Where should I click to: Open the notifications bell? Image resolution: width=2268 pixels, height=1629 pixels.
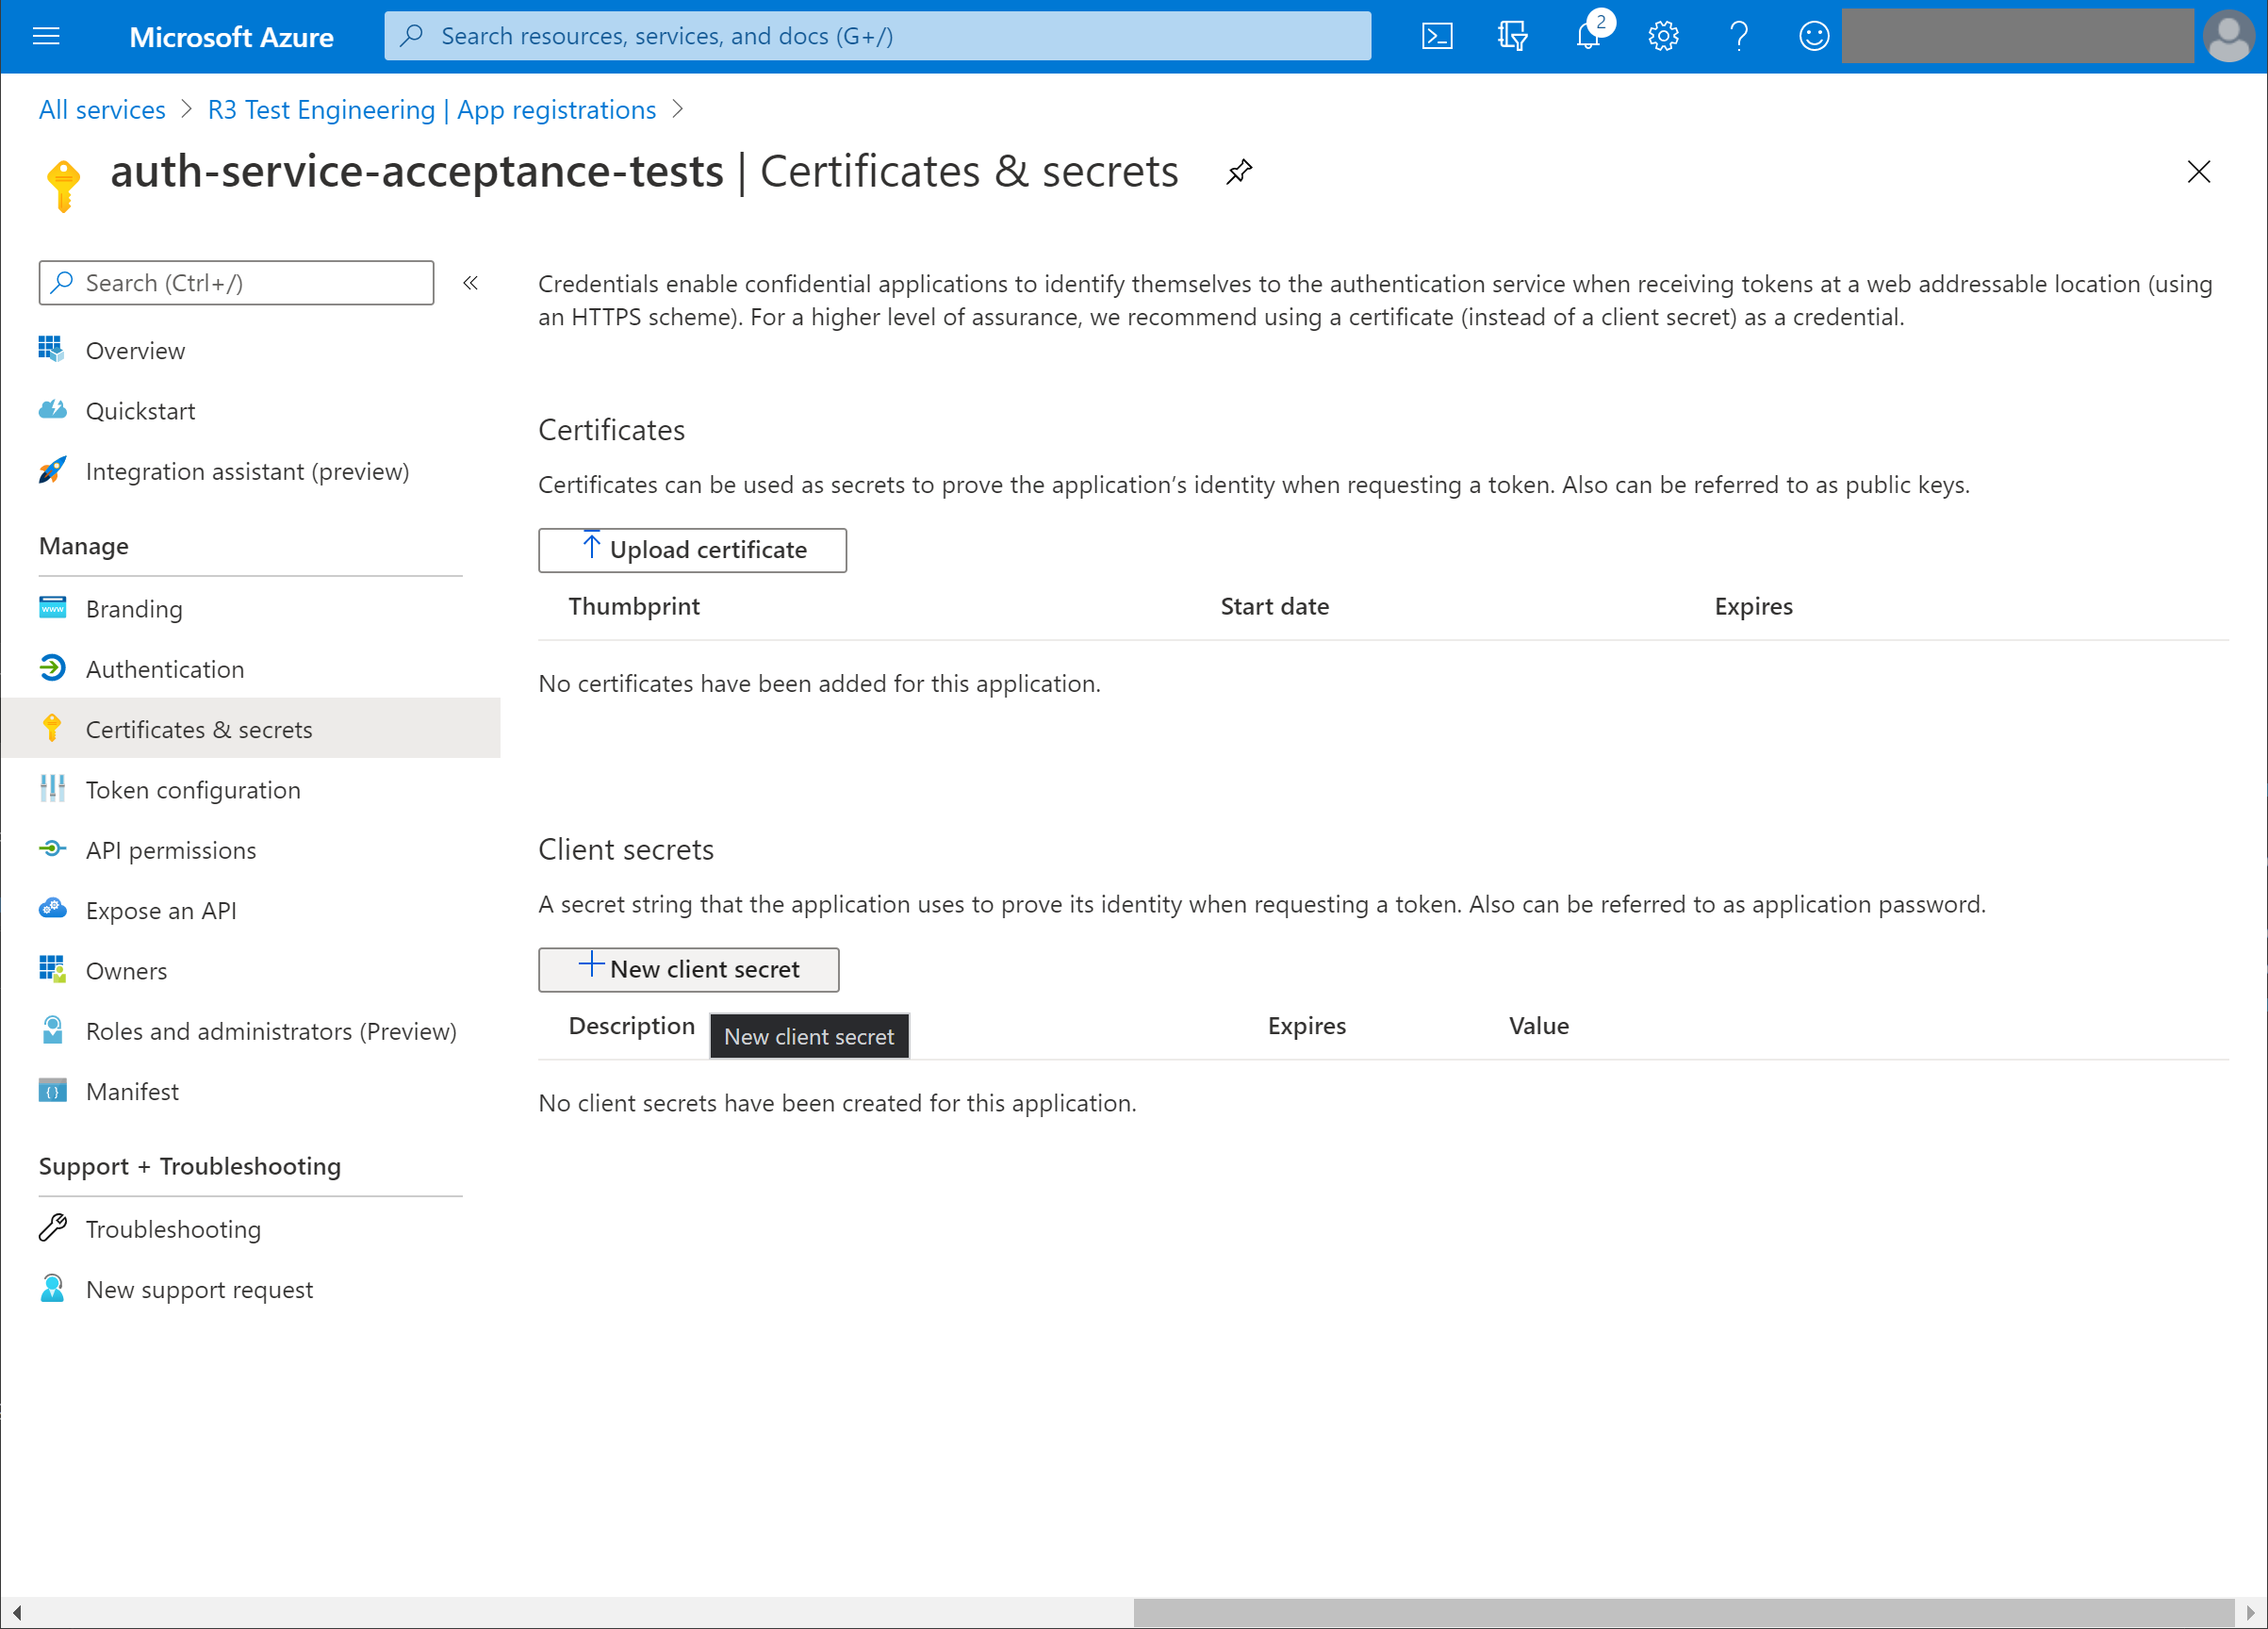click(1588, 37)
